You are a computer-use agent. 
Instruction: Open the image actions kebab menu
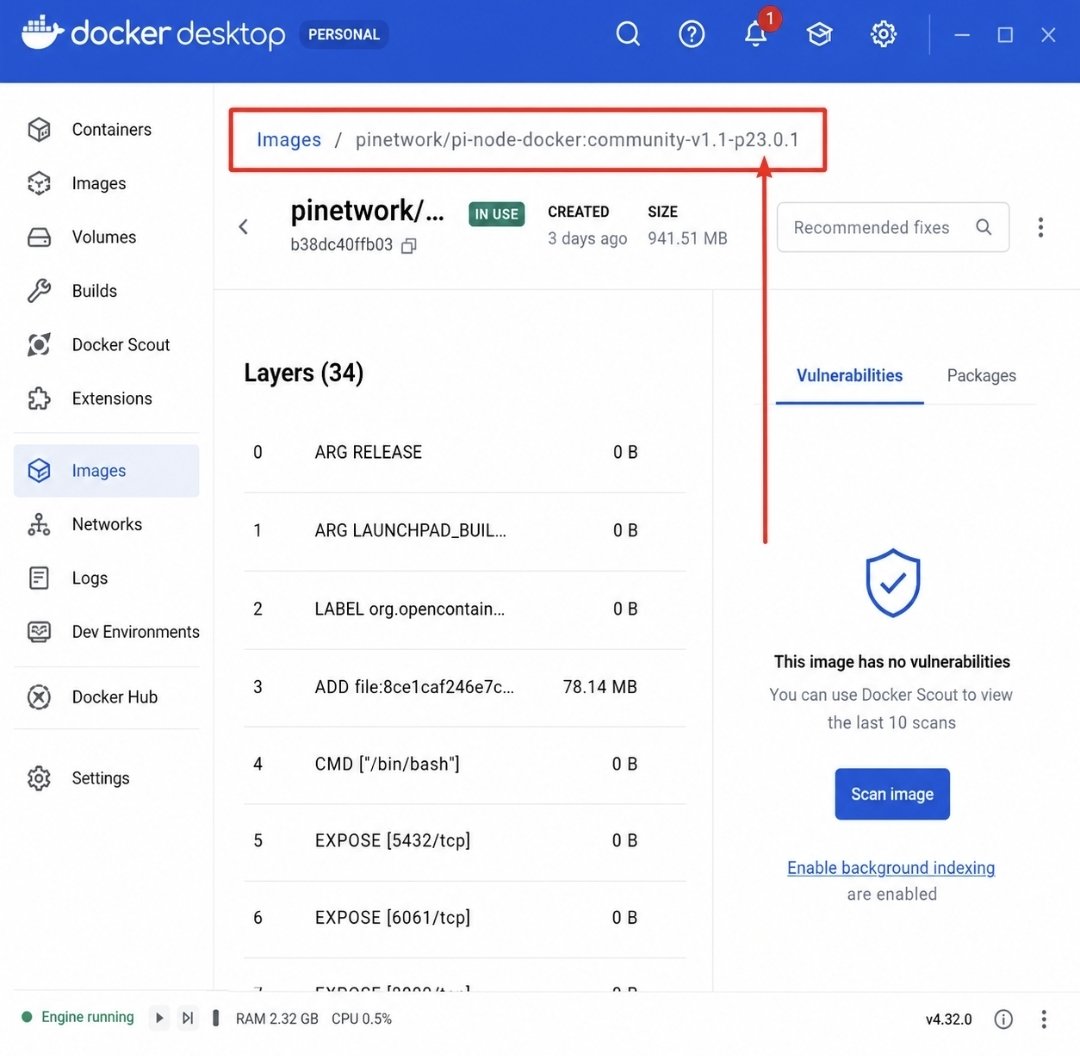tap(1040, 227)
